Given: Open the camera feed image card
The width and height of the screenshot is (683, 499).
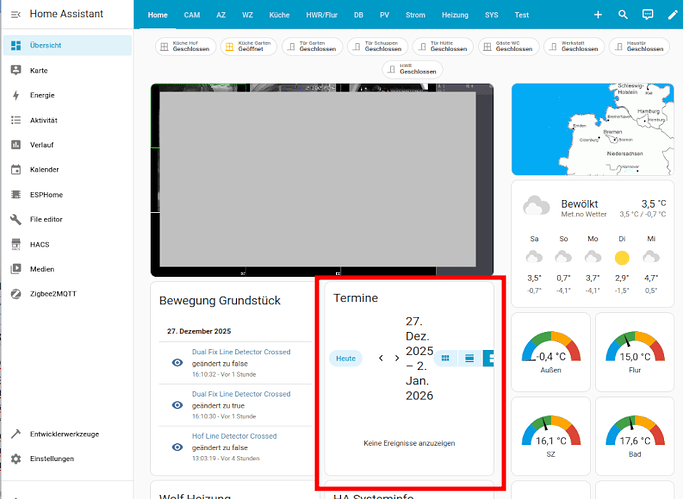Looking at the screenshot, I should [x=322, y=180].
